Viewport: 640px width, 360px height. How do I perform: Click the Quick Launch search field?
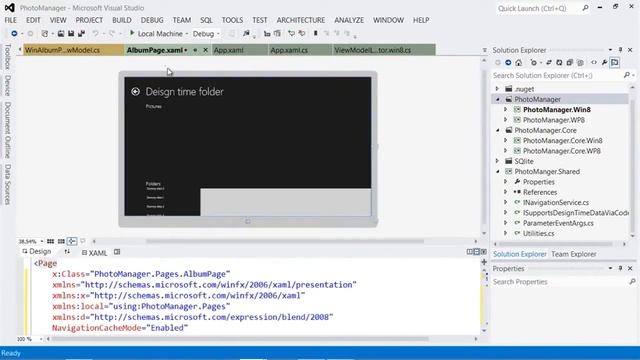tap(543, 8)
